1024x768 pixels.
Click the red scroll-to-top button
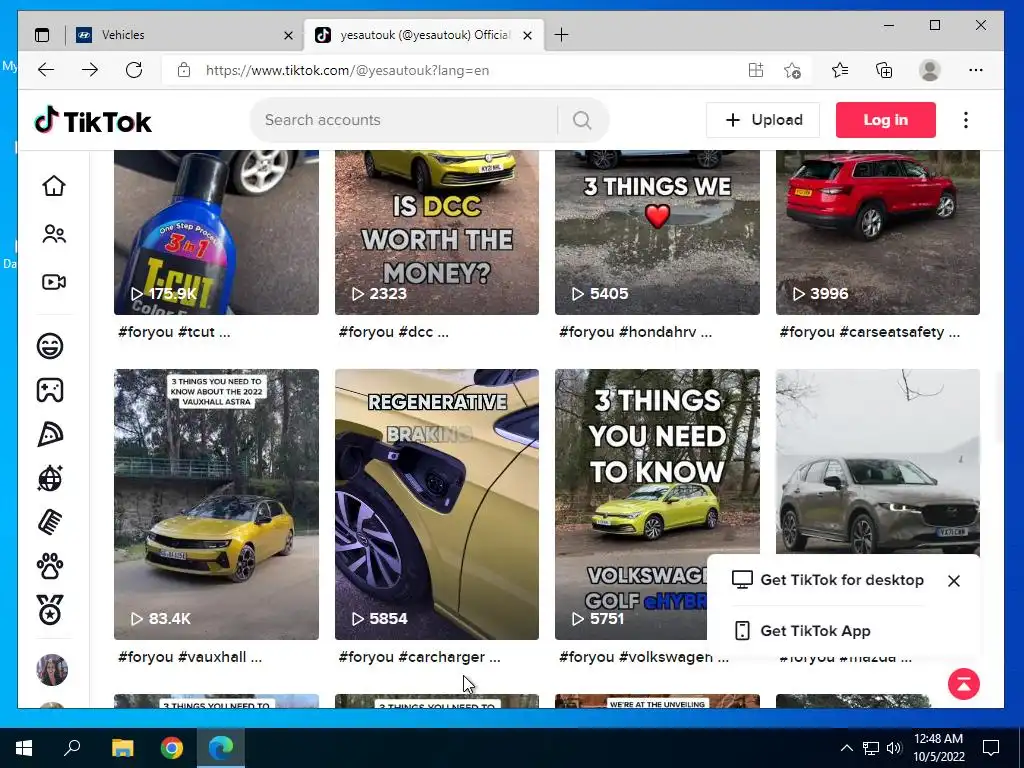tap(963, 684)
